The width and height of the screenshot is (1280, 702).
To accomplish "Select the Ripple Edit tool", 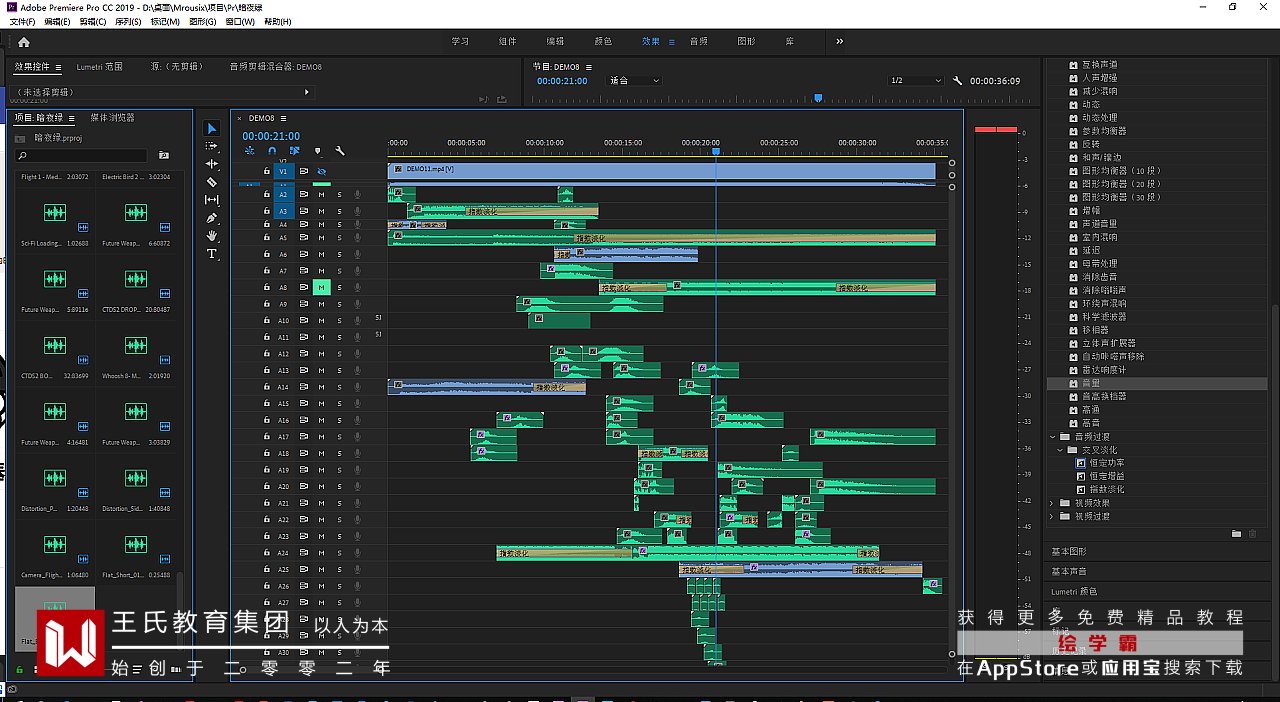I will (x=212, y=164).
